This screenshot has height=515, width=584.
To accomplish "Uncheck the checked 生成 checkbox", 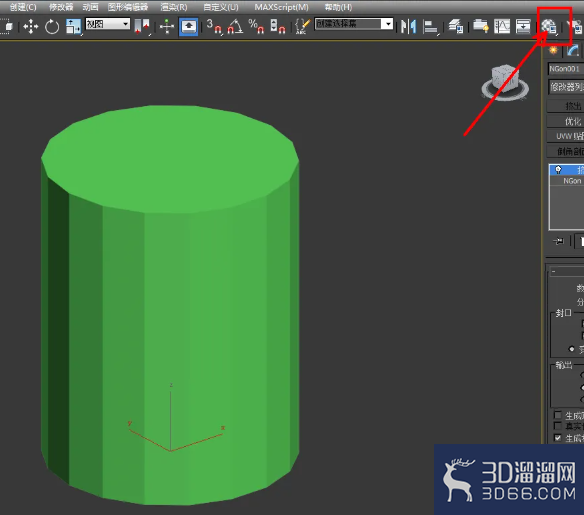I will [x=558, y=438].
